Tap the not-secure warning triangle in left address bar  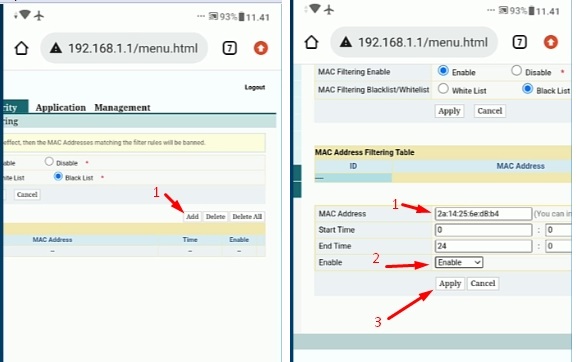tap(56, 48)
